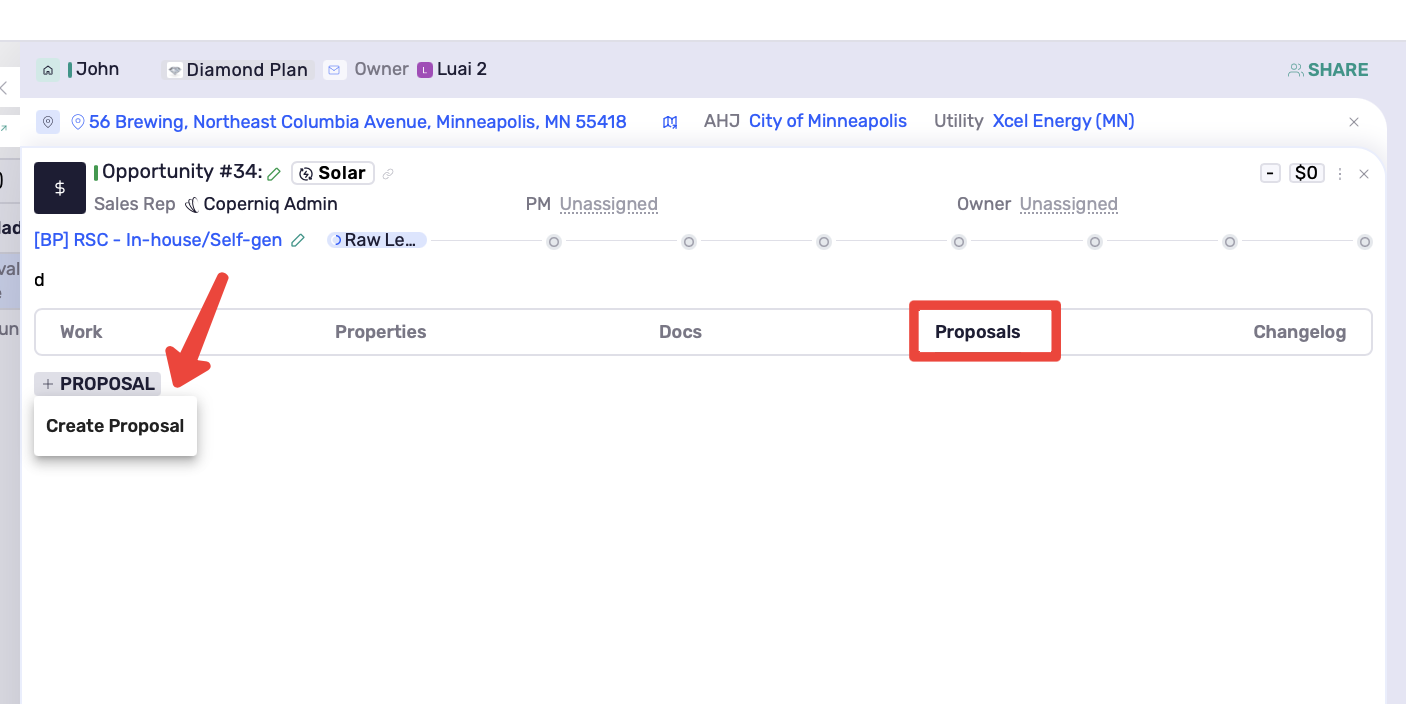Select the Solar trade chip

pos(333,173)
